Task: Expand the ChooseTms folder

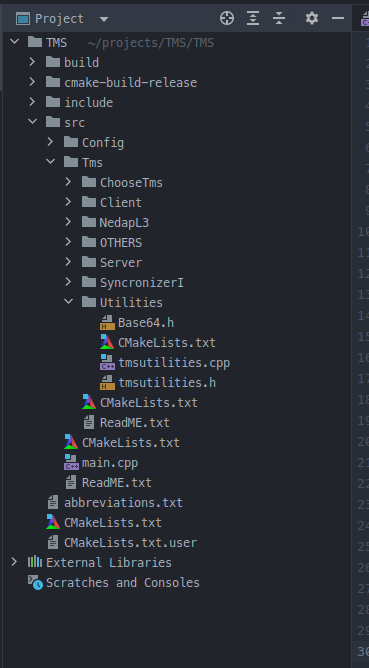Action: [68, 182]
